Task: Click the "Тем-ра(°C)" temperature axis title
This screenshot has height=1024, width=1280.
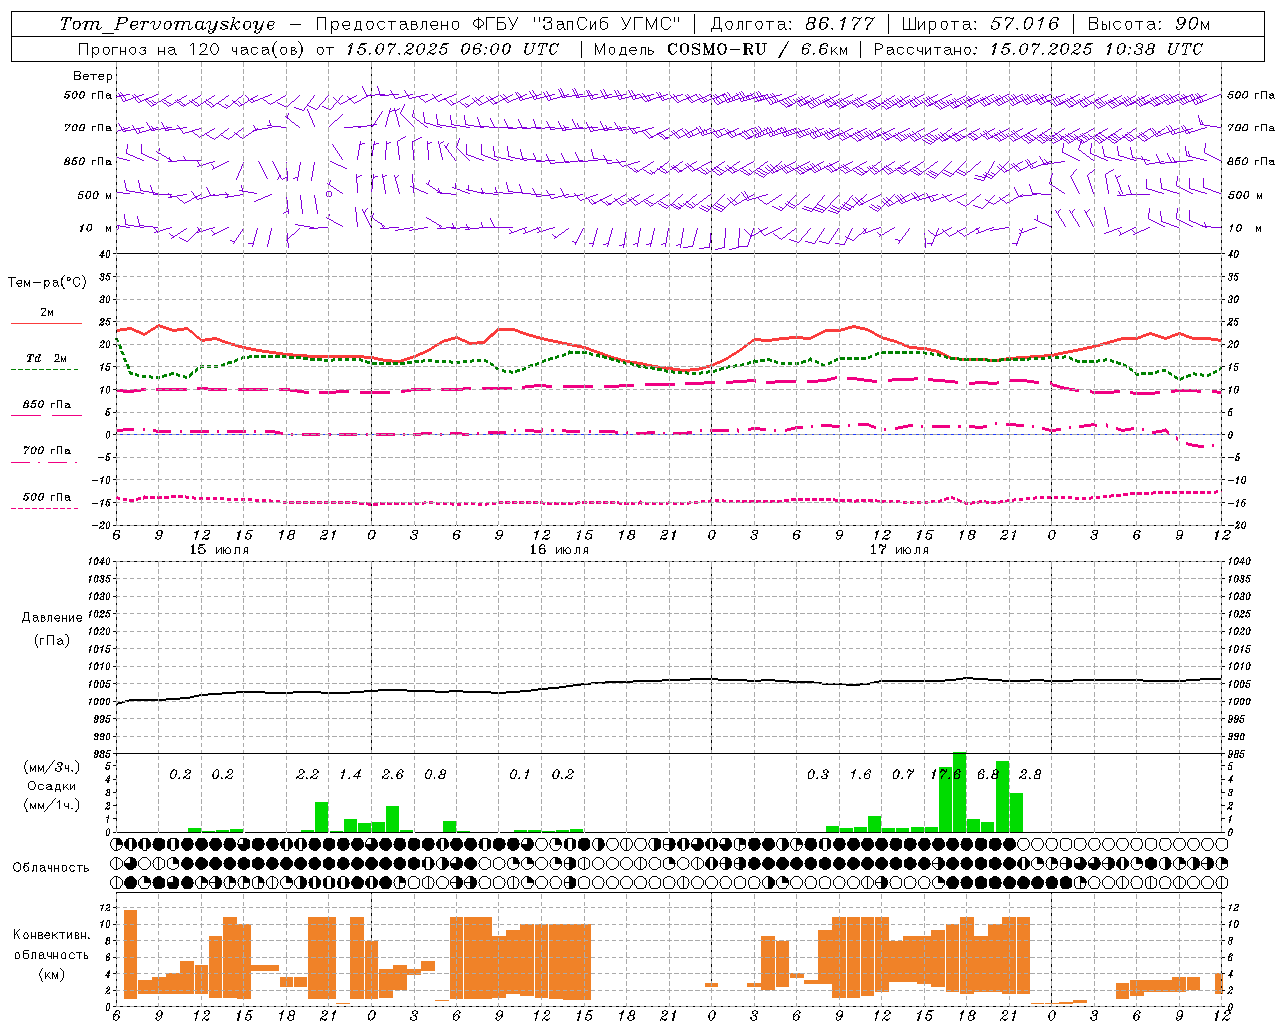Action: pos(47,283)
